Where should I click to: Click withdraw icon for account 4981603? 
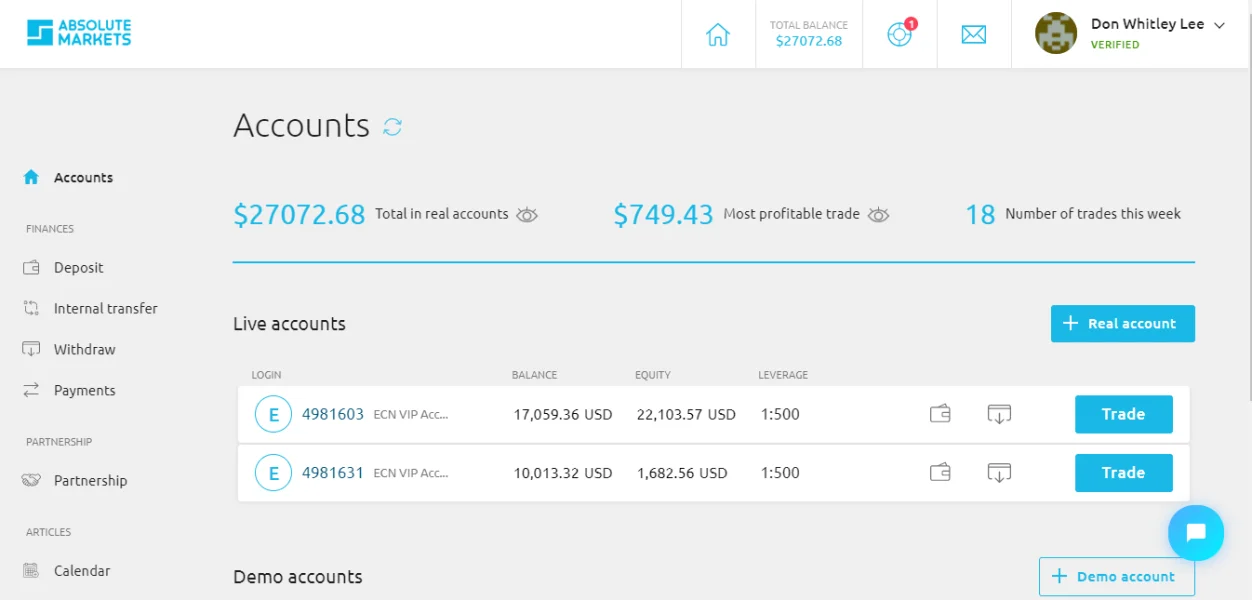click(x=999, y=414)
